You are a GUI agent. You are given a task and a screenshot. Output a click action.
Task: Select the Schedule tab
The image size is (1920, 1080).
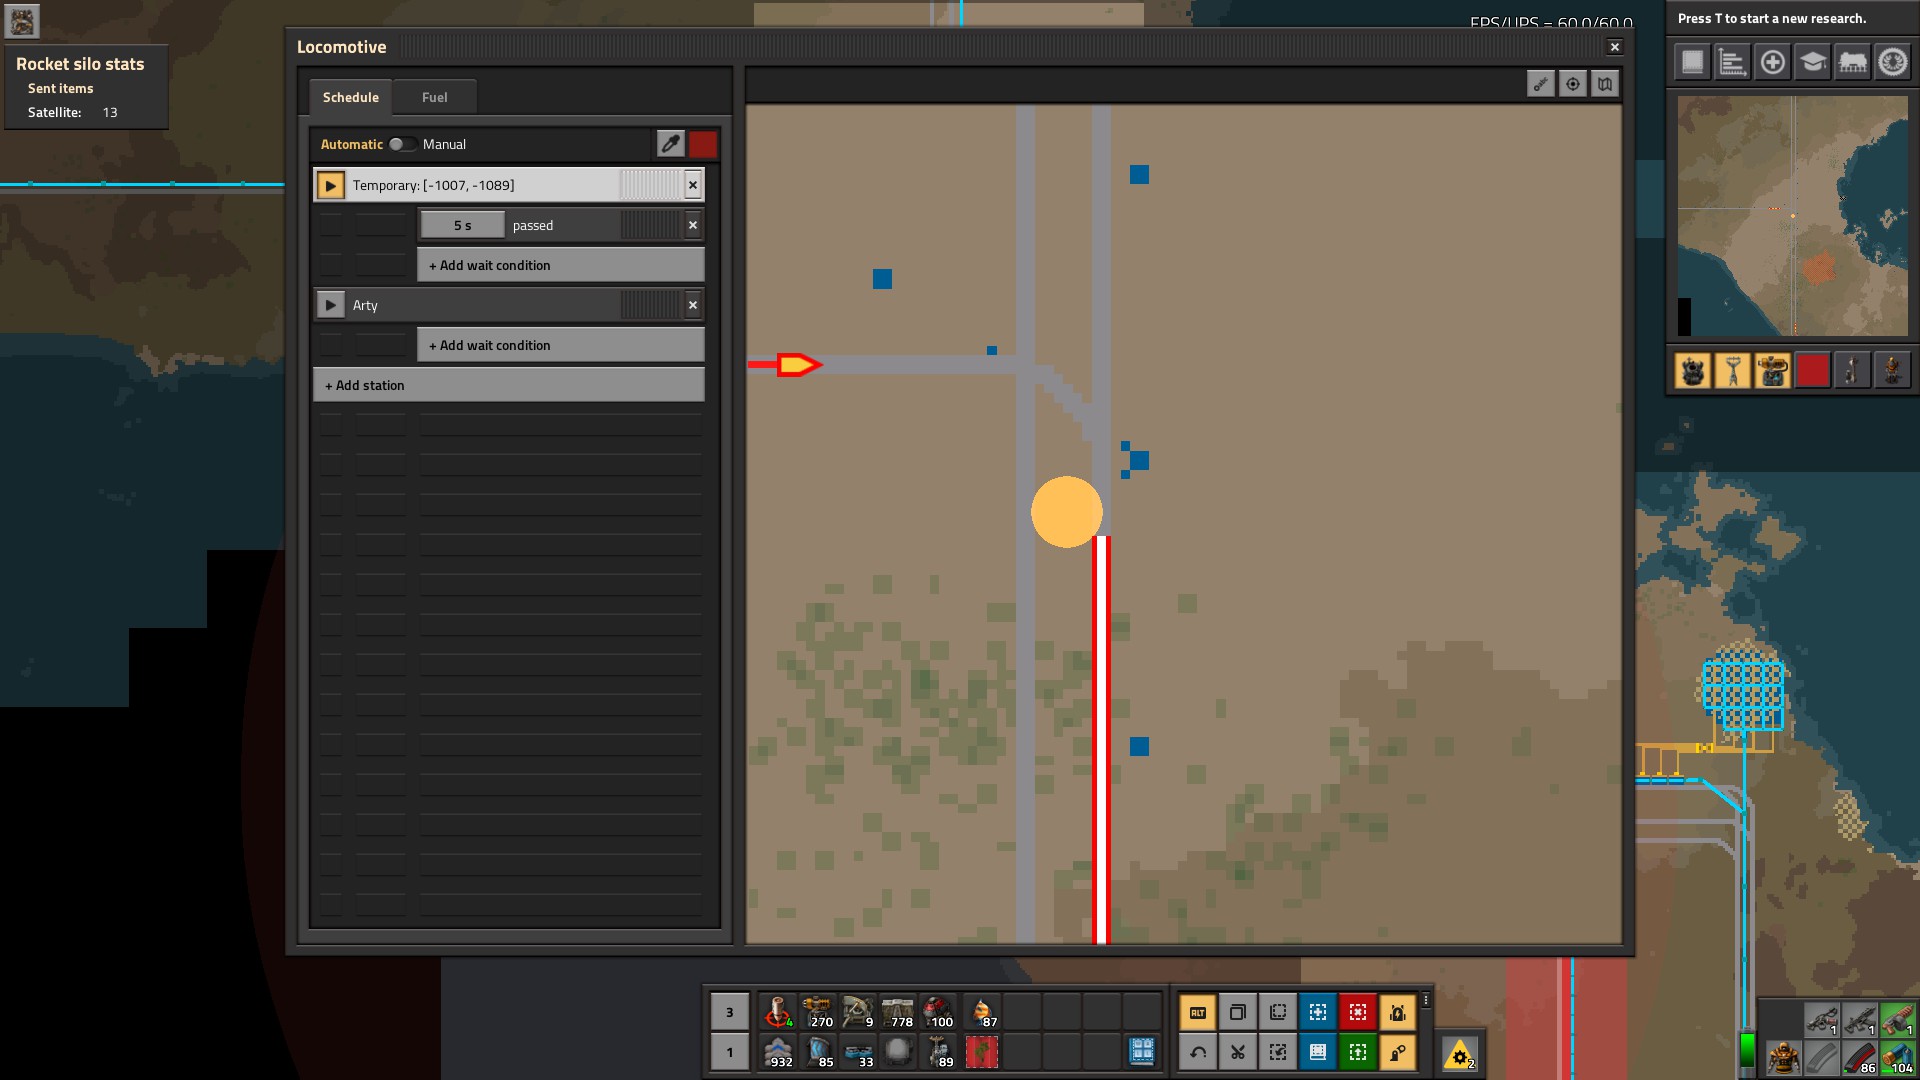tap(350, 97)
